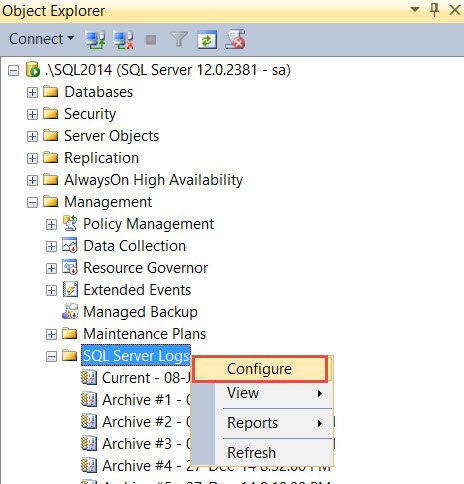Click the Extended Events icon
Screen dimensions: 464x484
[x=70, y=289]
